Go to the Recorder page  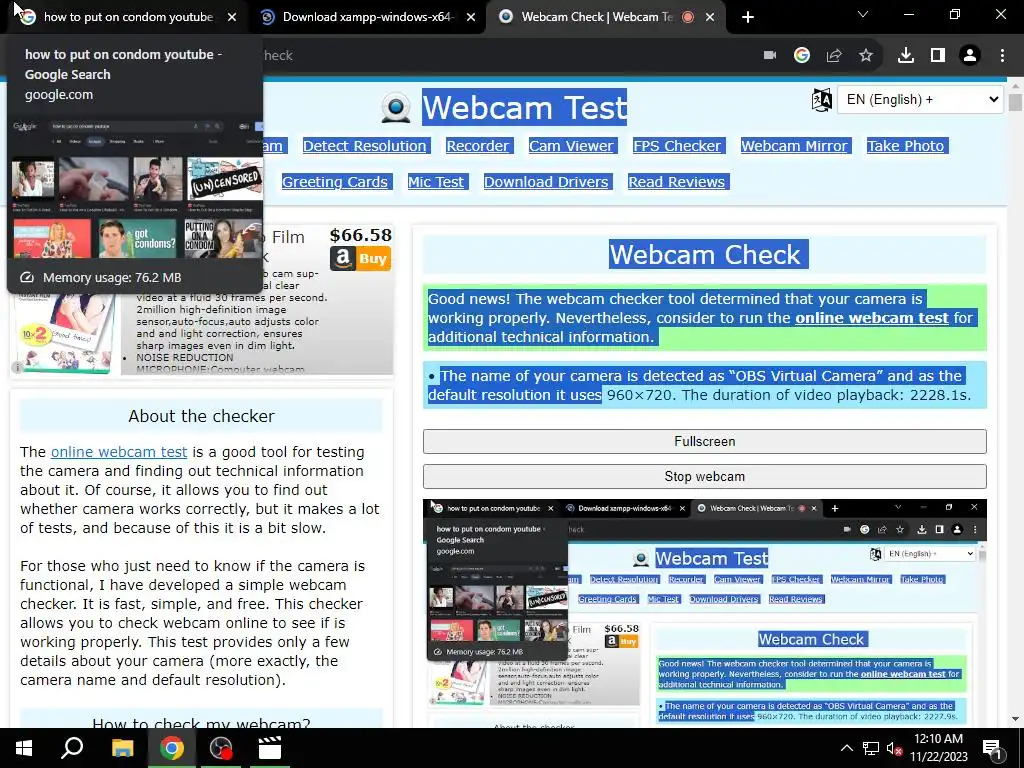(477, 146)
